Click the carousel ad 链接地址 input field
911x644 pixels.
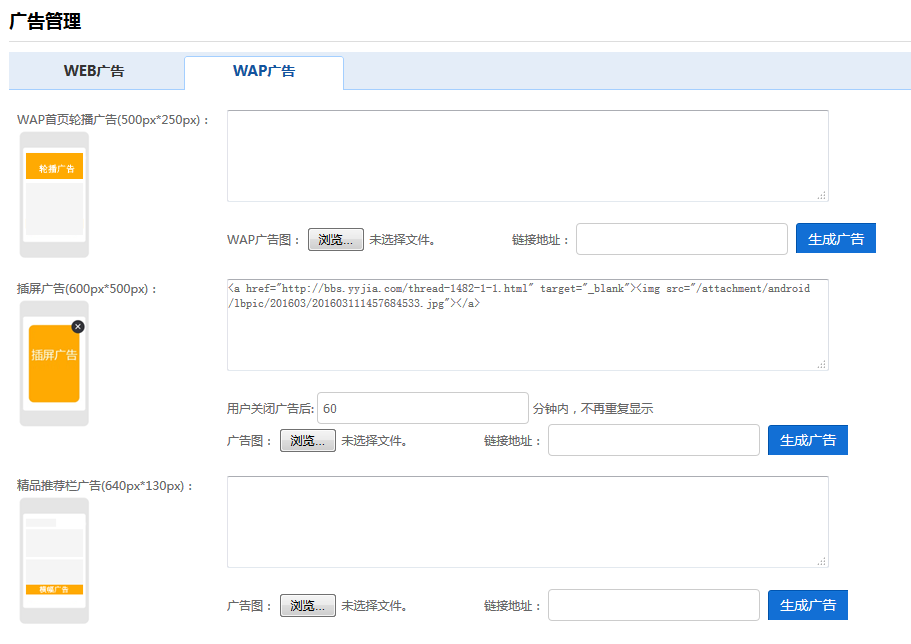point(681,240)
